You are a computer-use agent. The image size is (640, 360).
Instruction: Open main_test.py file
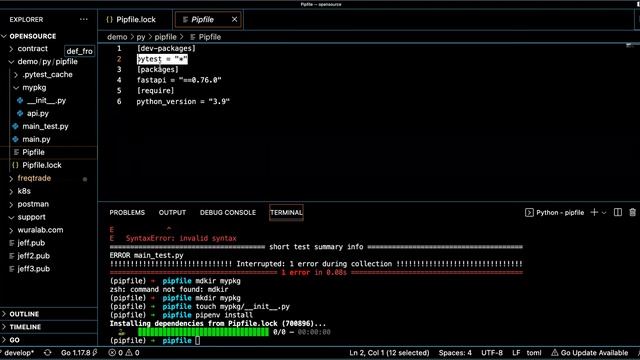pyautogui.click(x=45, y=126)
